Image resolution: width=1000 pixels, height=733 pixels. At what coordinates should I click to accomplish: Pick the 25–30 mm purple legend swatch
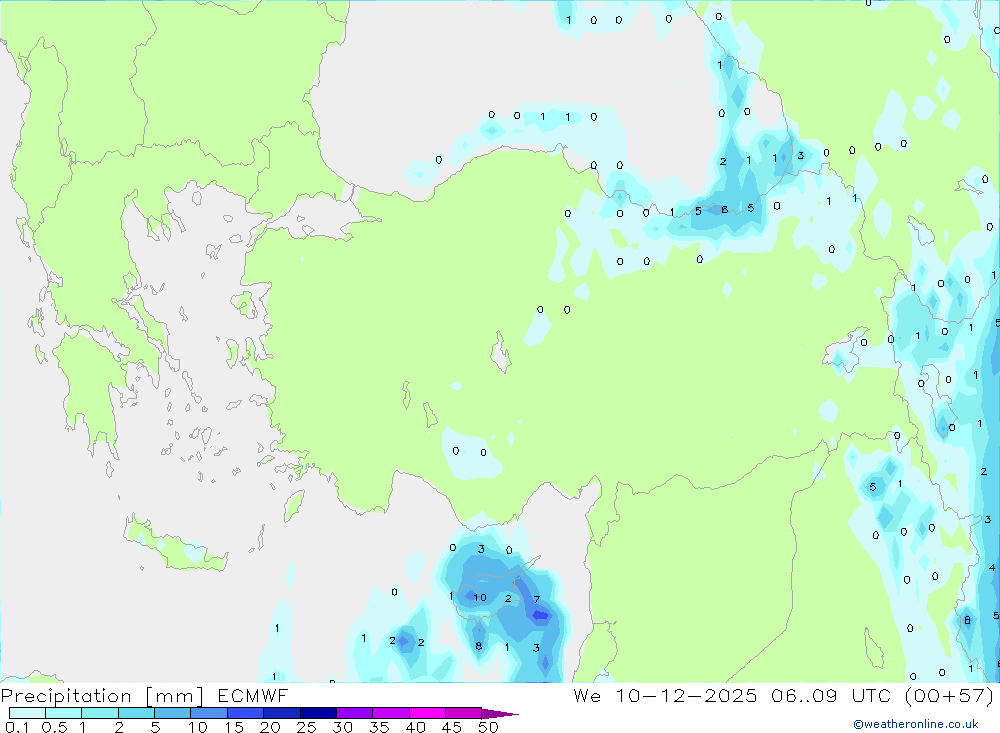(x=318, y=713)
